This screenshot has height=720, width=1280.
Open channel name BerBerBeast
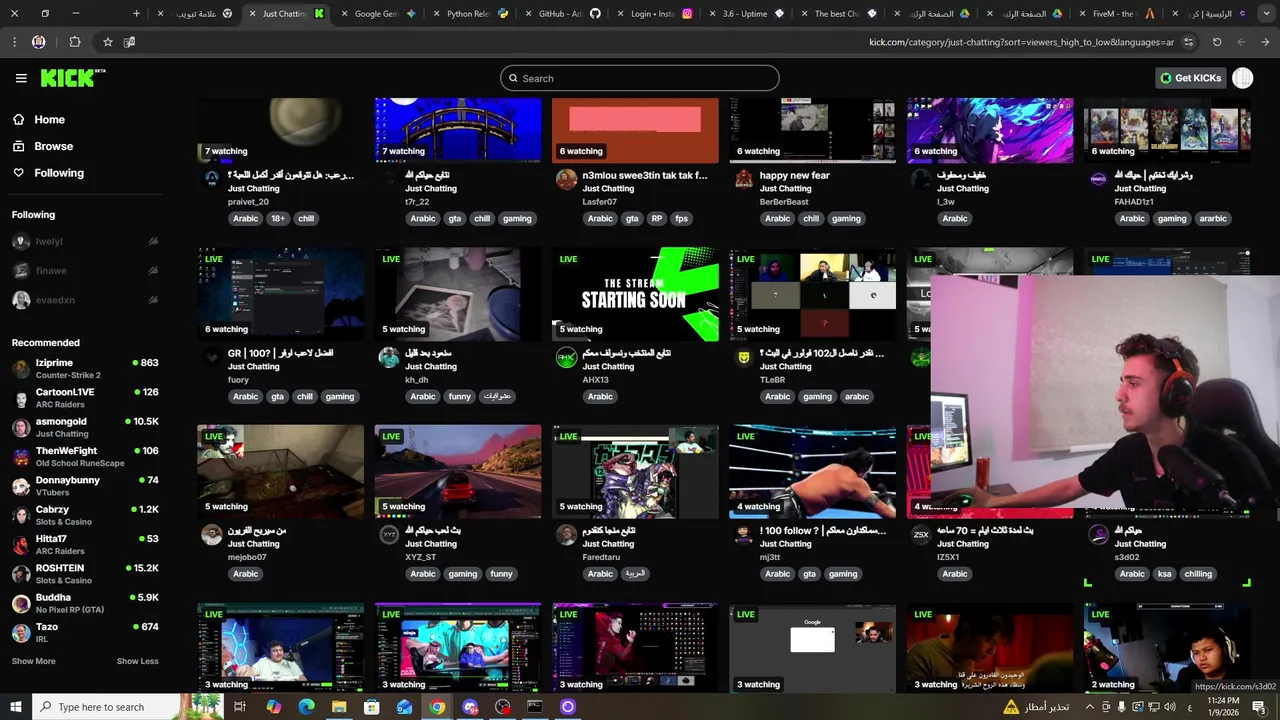[x=784, y=202]
